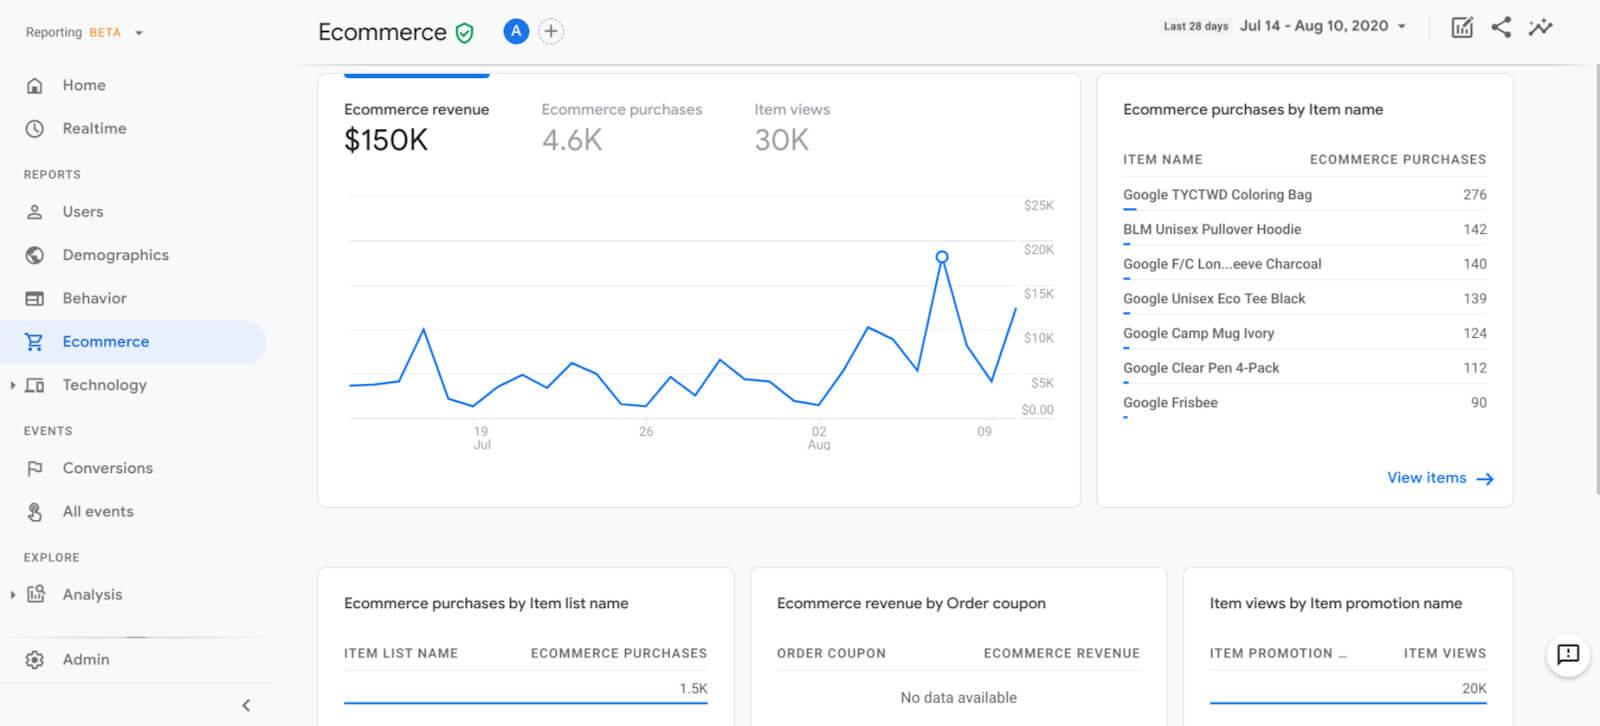Viewport: 1600px width, 726px height.
Task: Click the View items arrow
Action: pyautogui.click(x=1485, y=479)
